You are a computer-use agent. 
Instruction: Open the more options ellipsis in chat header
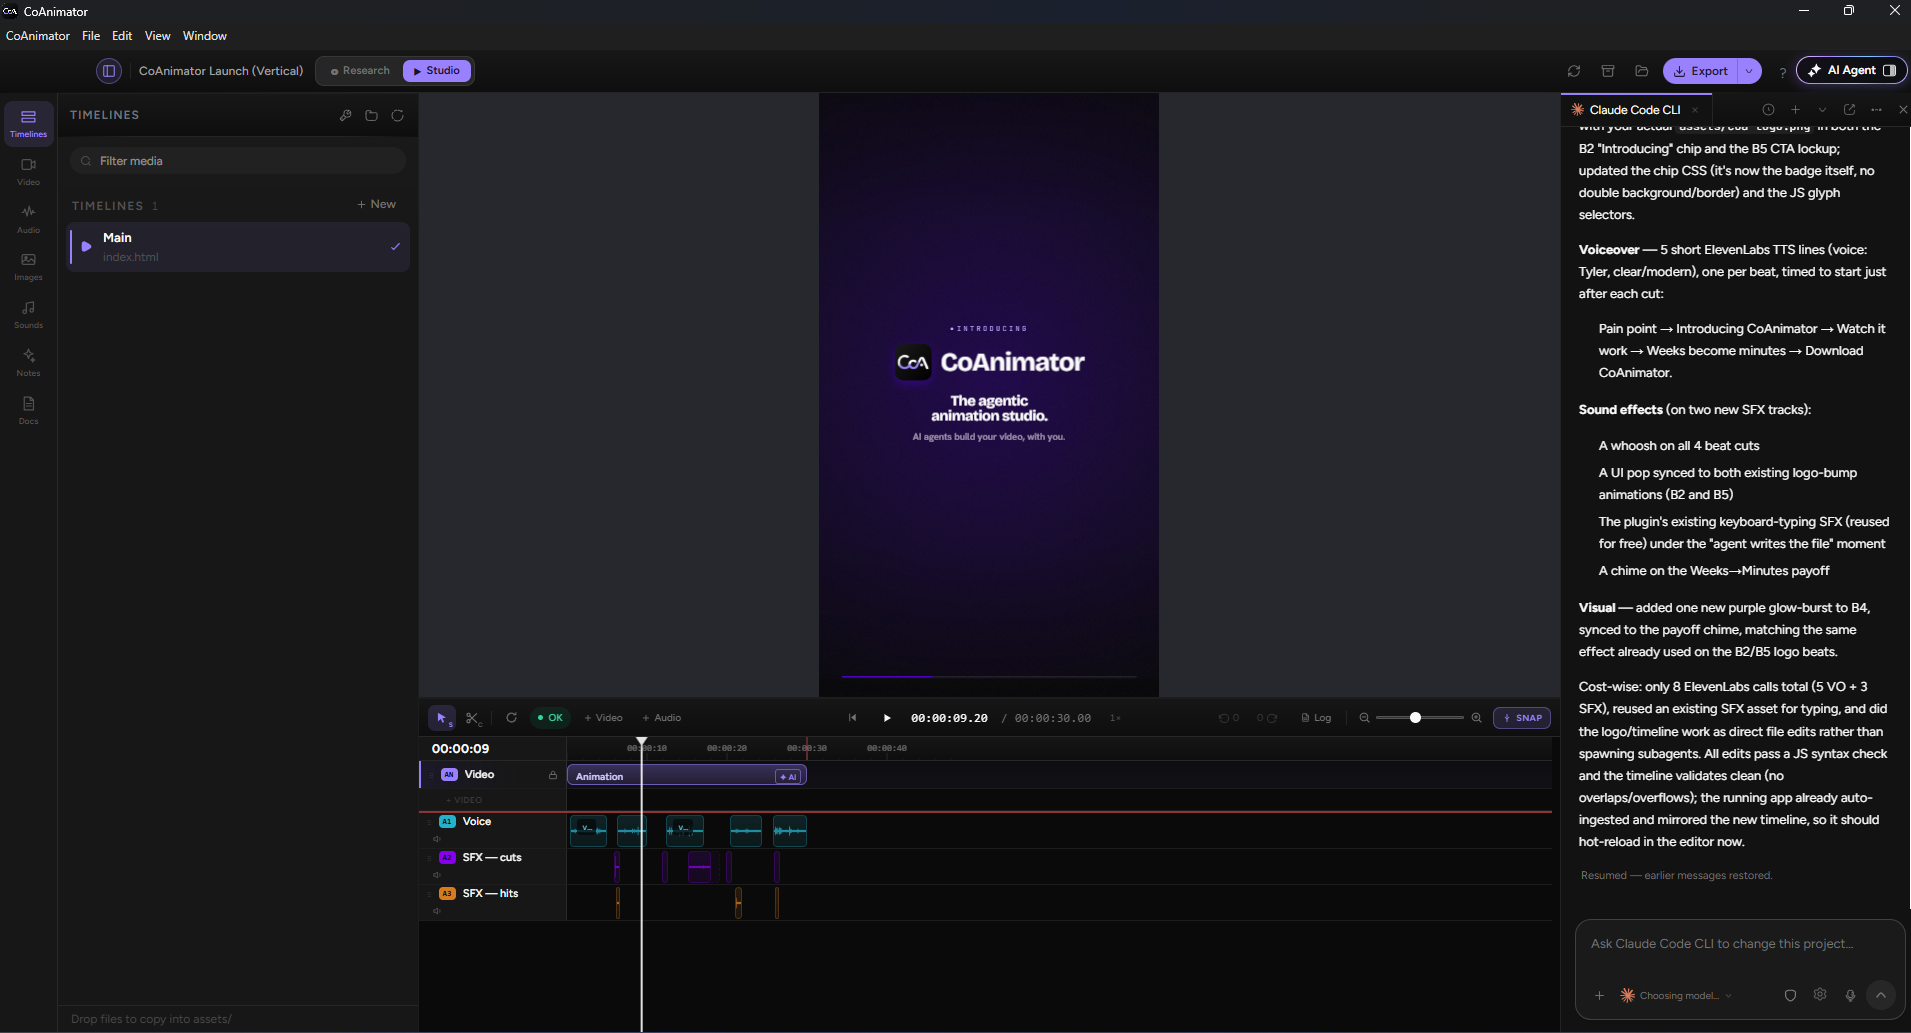(x=1876, y=110)
